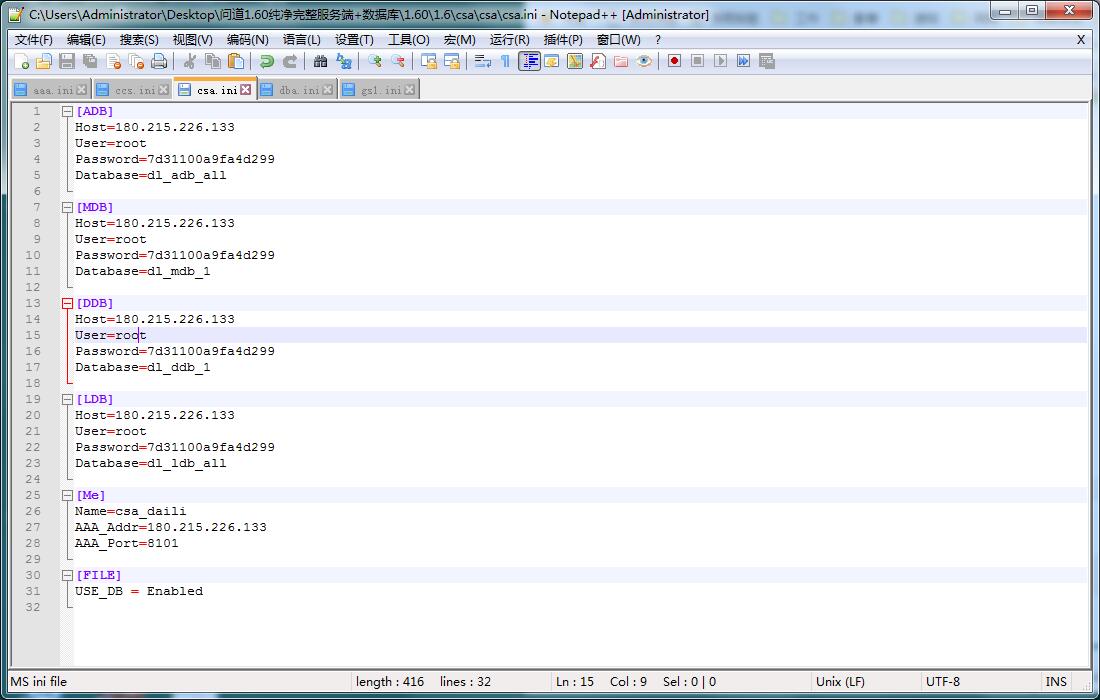Toggle show all characters pilcrow icon
This screenshot has height=700, width=1100.
[x=505, y=62]
